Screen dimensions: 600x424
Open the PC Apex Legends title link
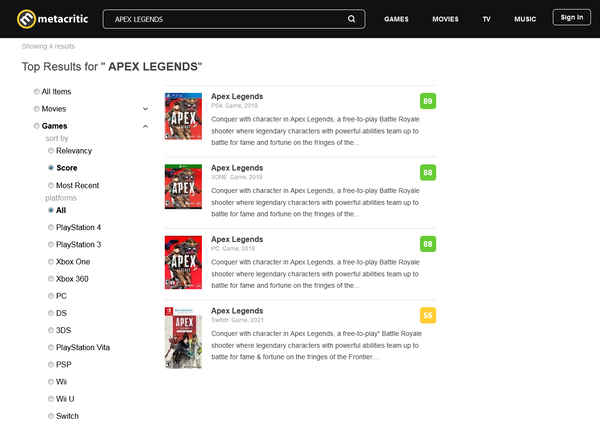tap(237, 240)
